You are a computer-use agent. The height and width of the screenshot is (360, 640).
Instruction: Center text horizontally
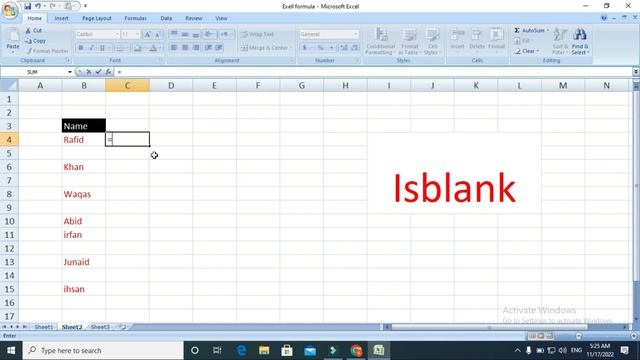click(185, 48)
